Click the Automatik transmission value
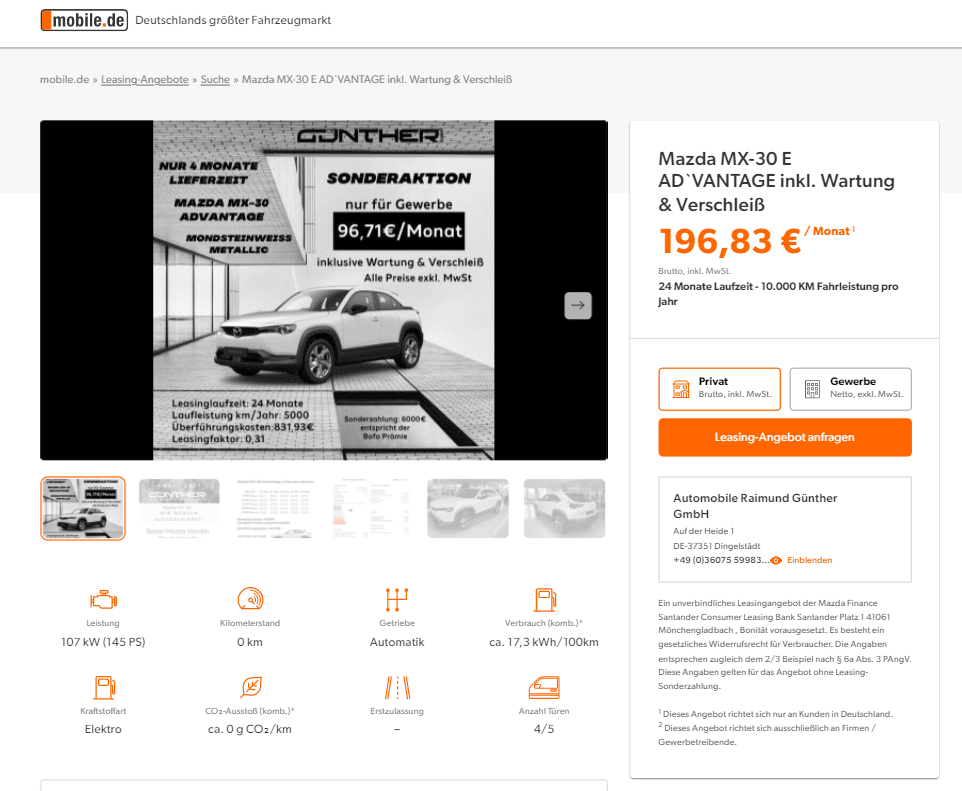962x791 pixels. tap(397, 642)
